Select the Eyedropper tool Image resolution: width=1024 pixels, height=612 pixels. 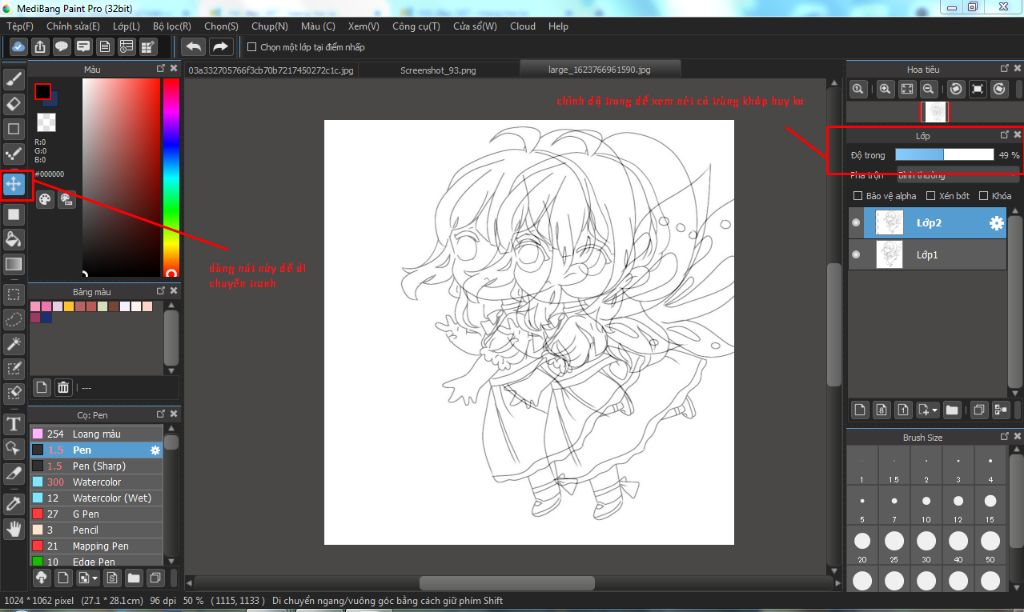pyautogui.click(x=14, y=504)
